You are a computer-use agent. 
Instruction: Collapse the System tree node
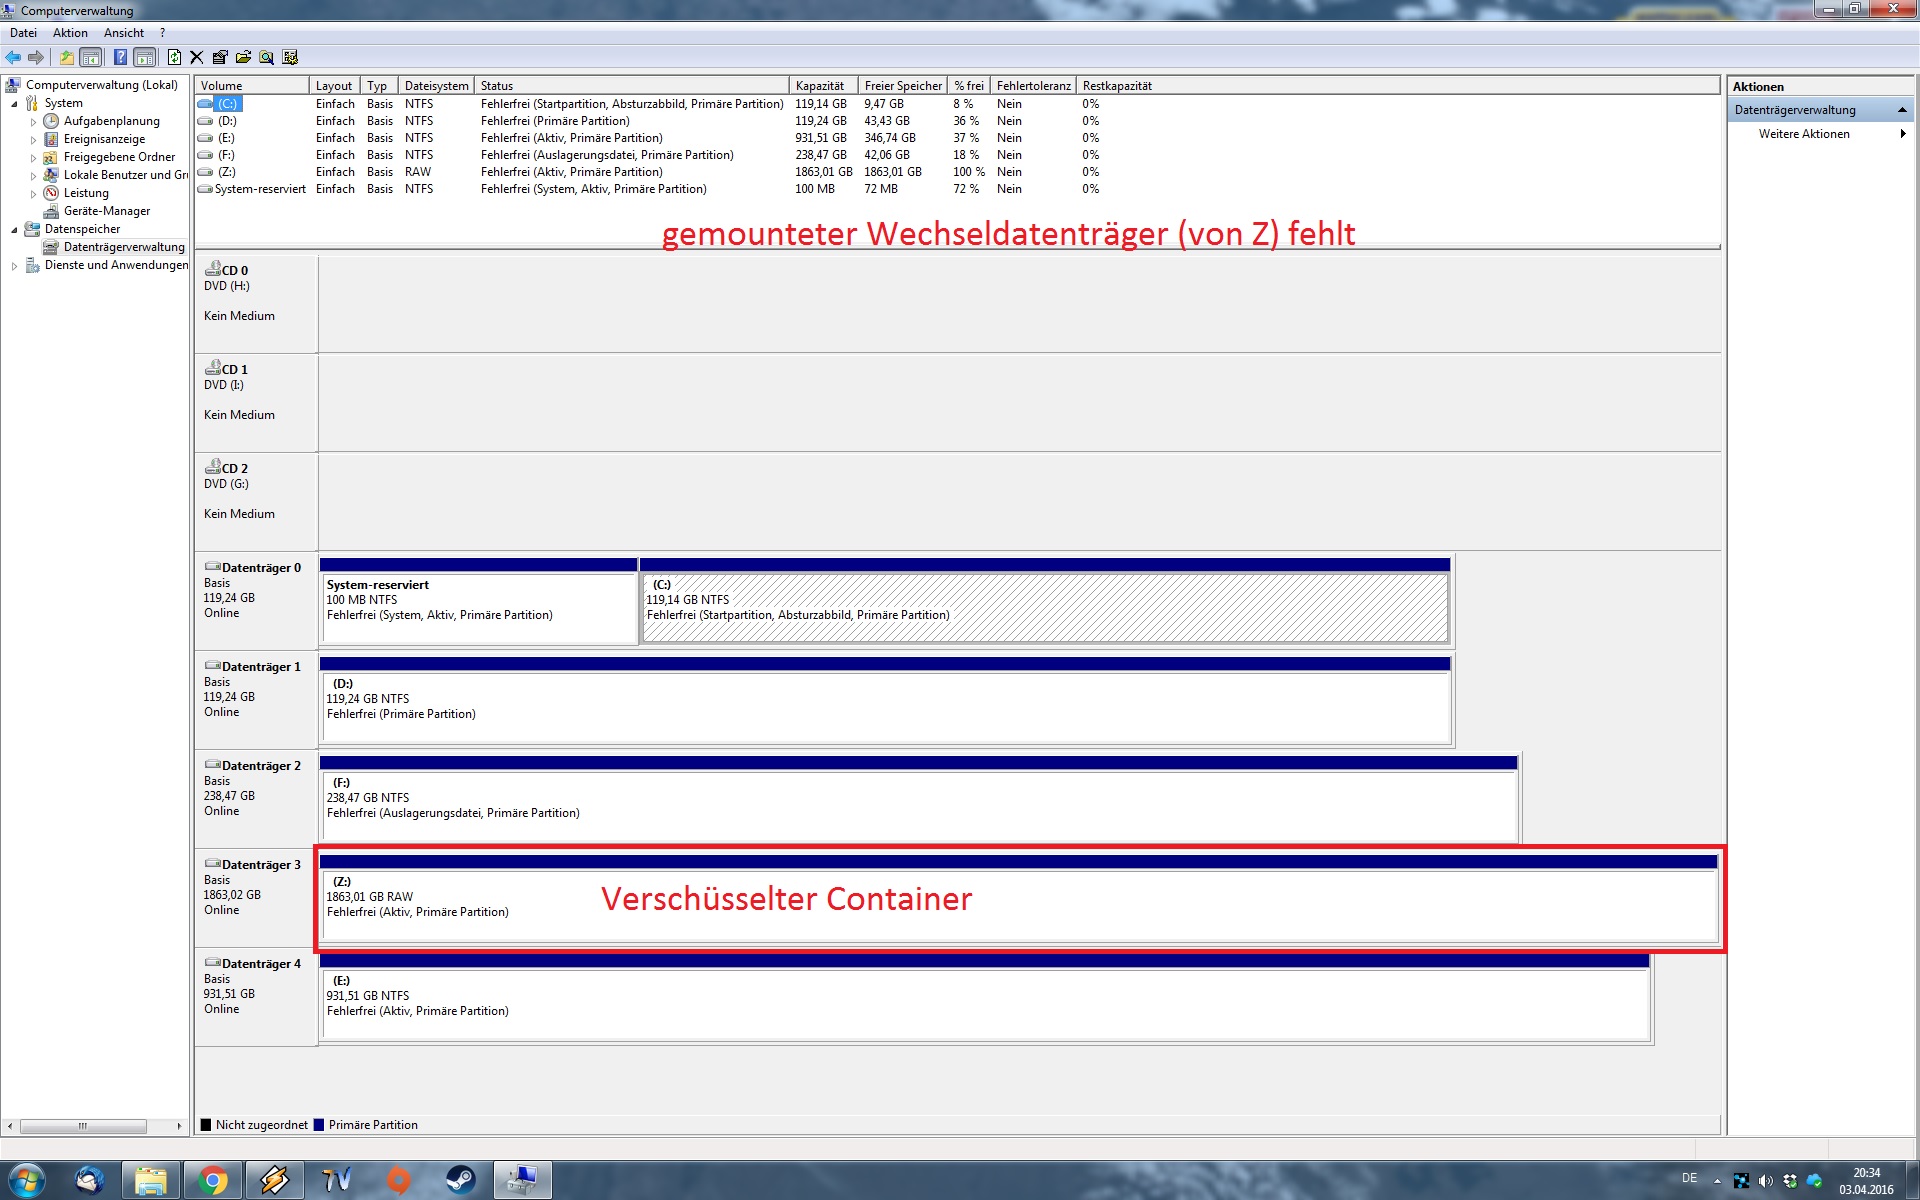pyautogui.click(x=14, y=104)
